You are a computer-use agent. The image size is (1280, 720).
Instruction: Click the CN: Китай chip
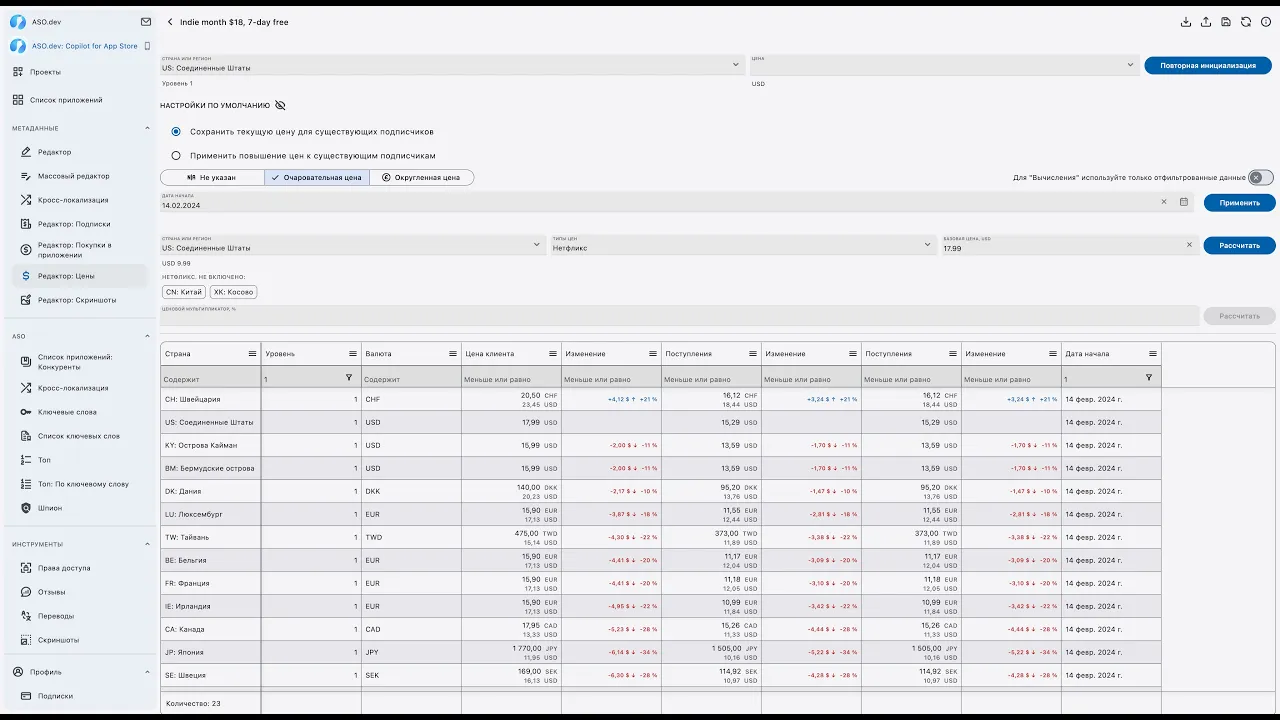click(184, 292)
